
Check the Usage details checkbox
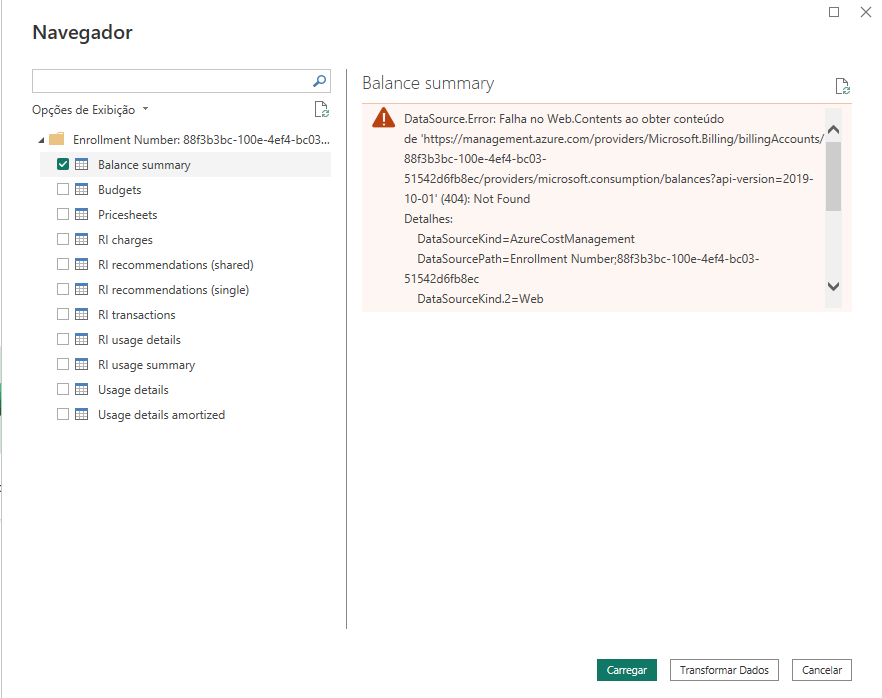(x=63, y=389)
